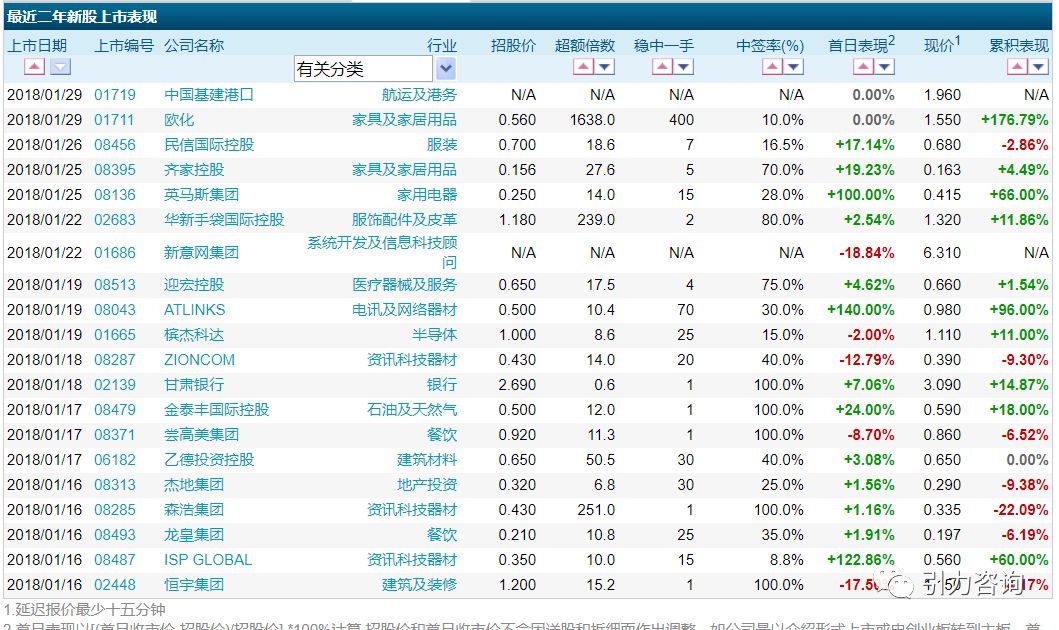Sort 上市日期 descending with the down arrow
This screenshot has width=1059, height=630.
[x=61, y=66]
